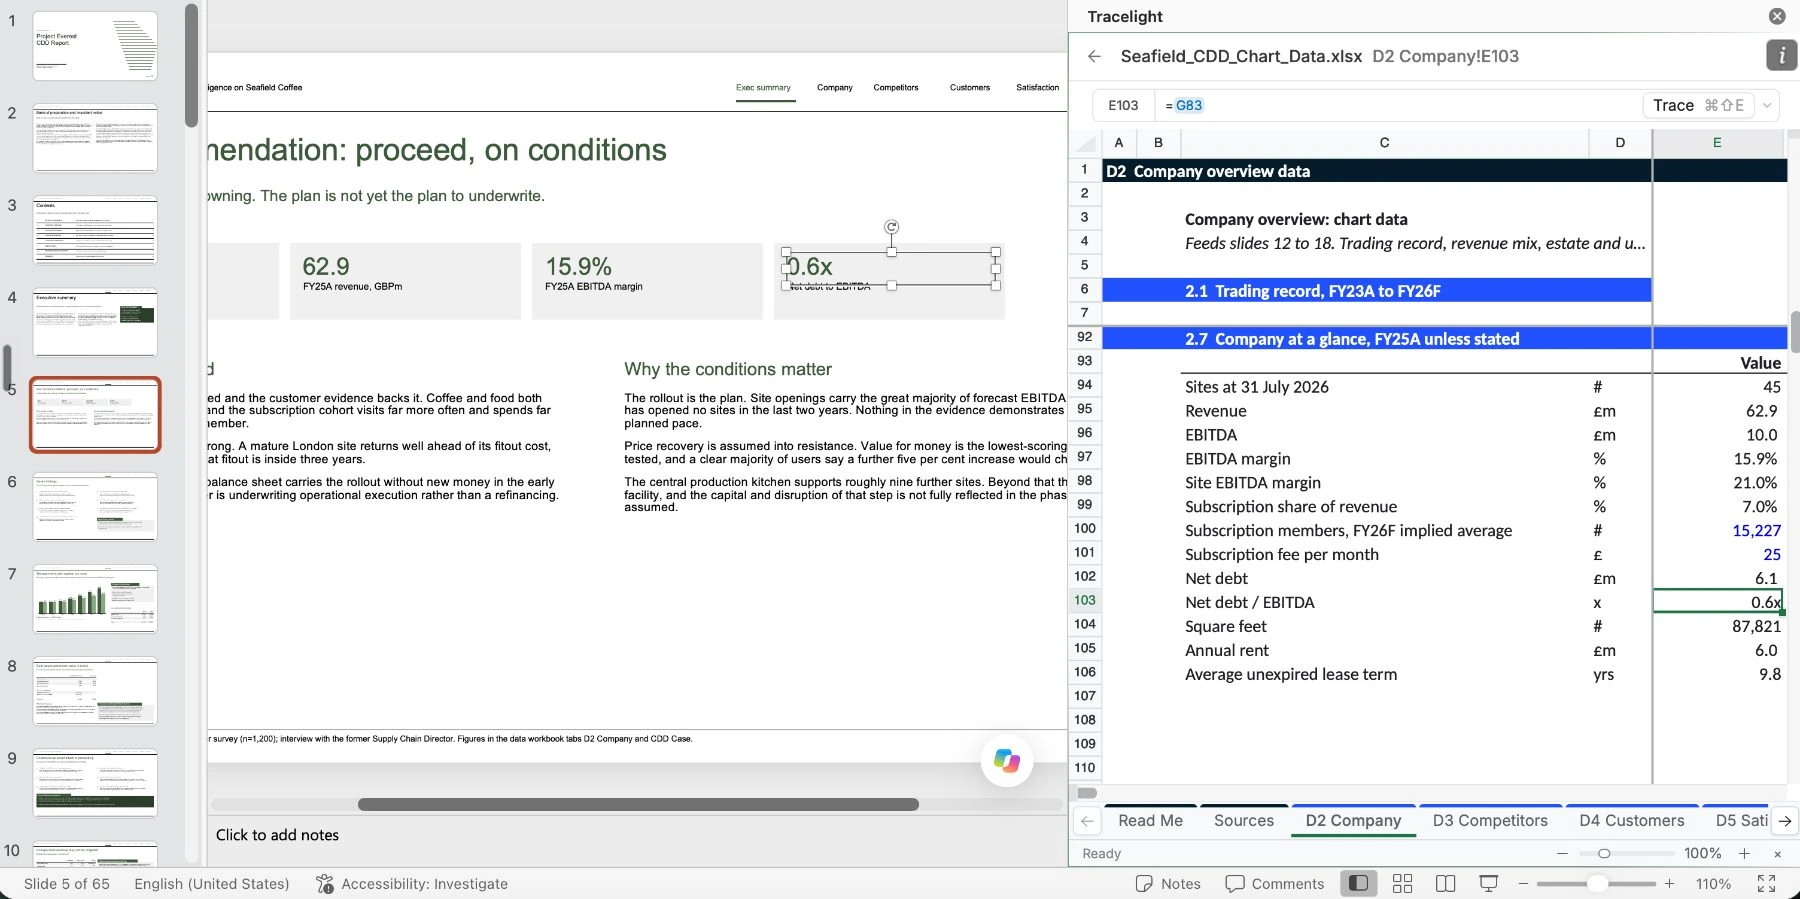This screenshot has height=899, width=1800.
Task: Zoom out in the Tracelight sheet footer
Action: tap(1563, 853)
